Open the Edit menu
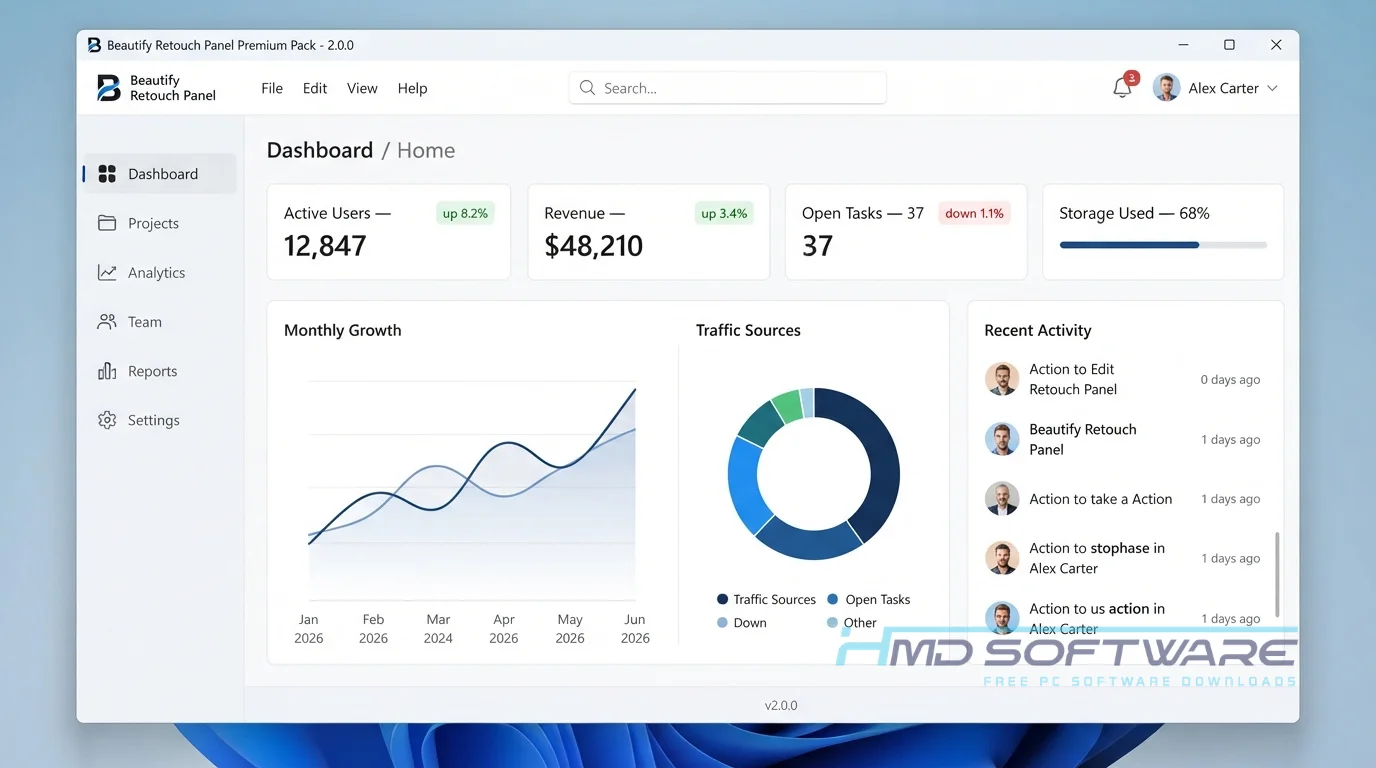Image resolution: width=1376 pixels, height=768 pixels. [315, 88]
